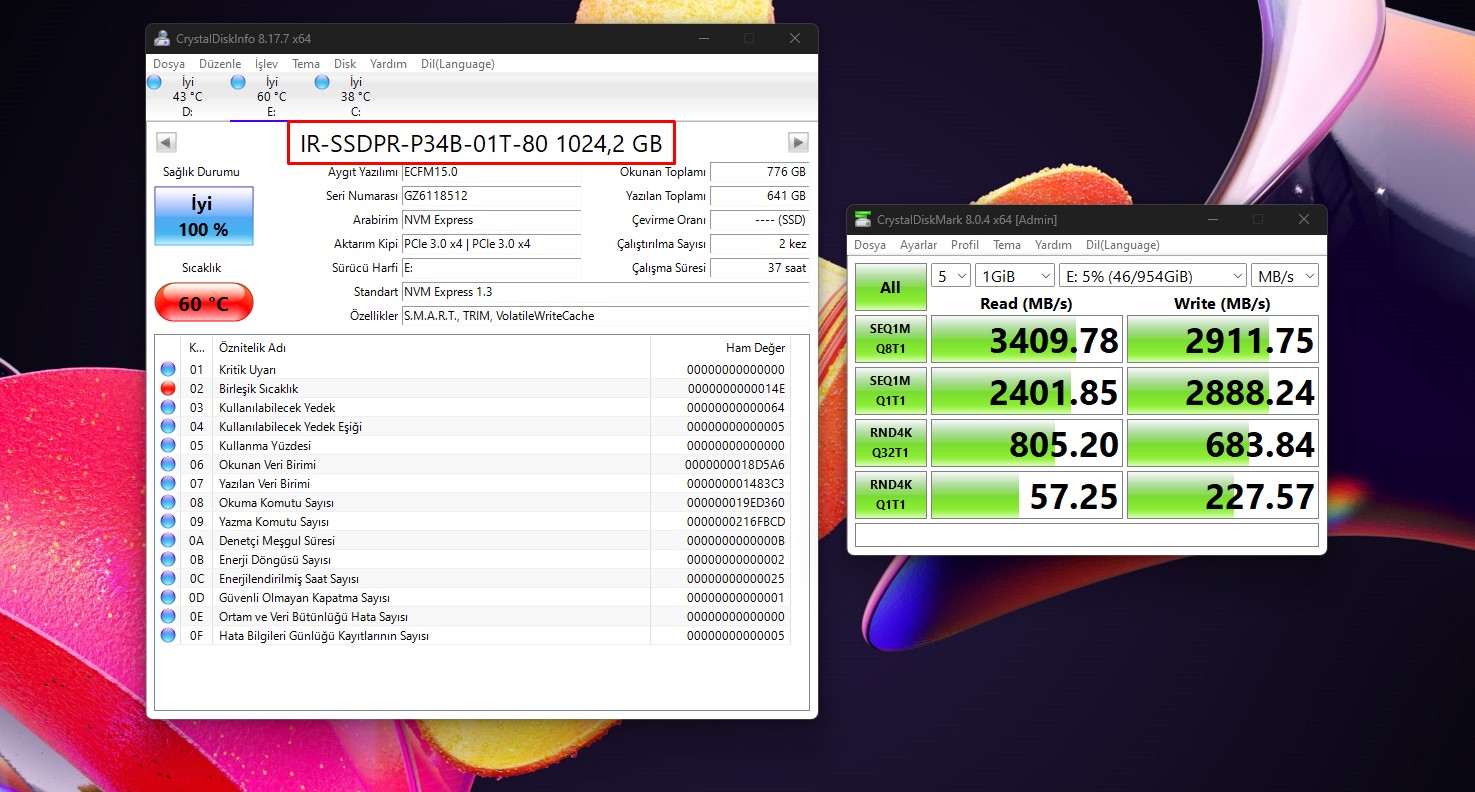Open Dosya menu in CrystalDiskInfo
This screenshot has width=1475, height=792.
pos(169,64)
